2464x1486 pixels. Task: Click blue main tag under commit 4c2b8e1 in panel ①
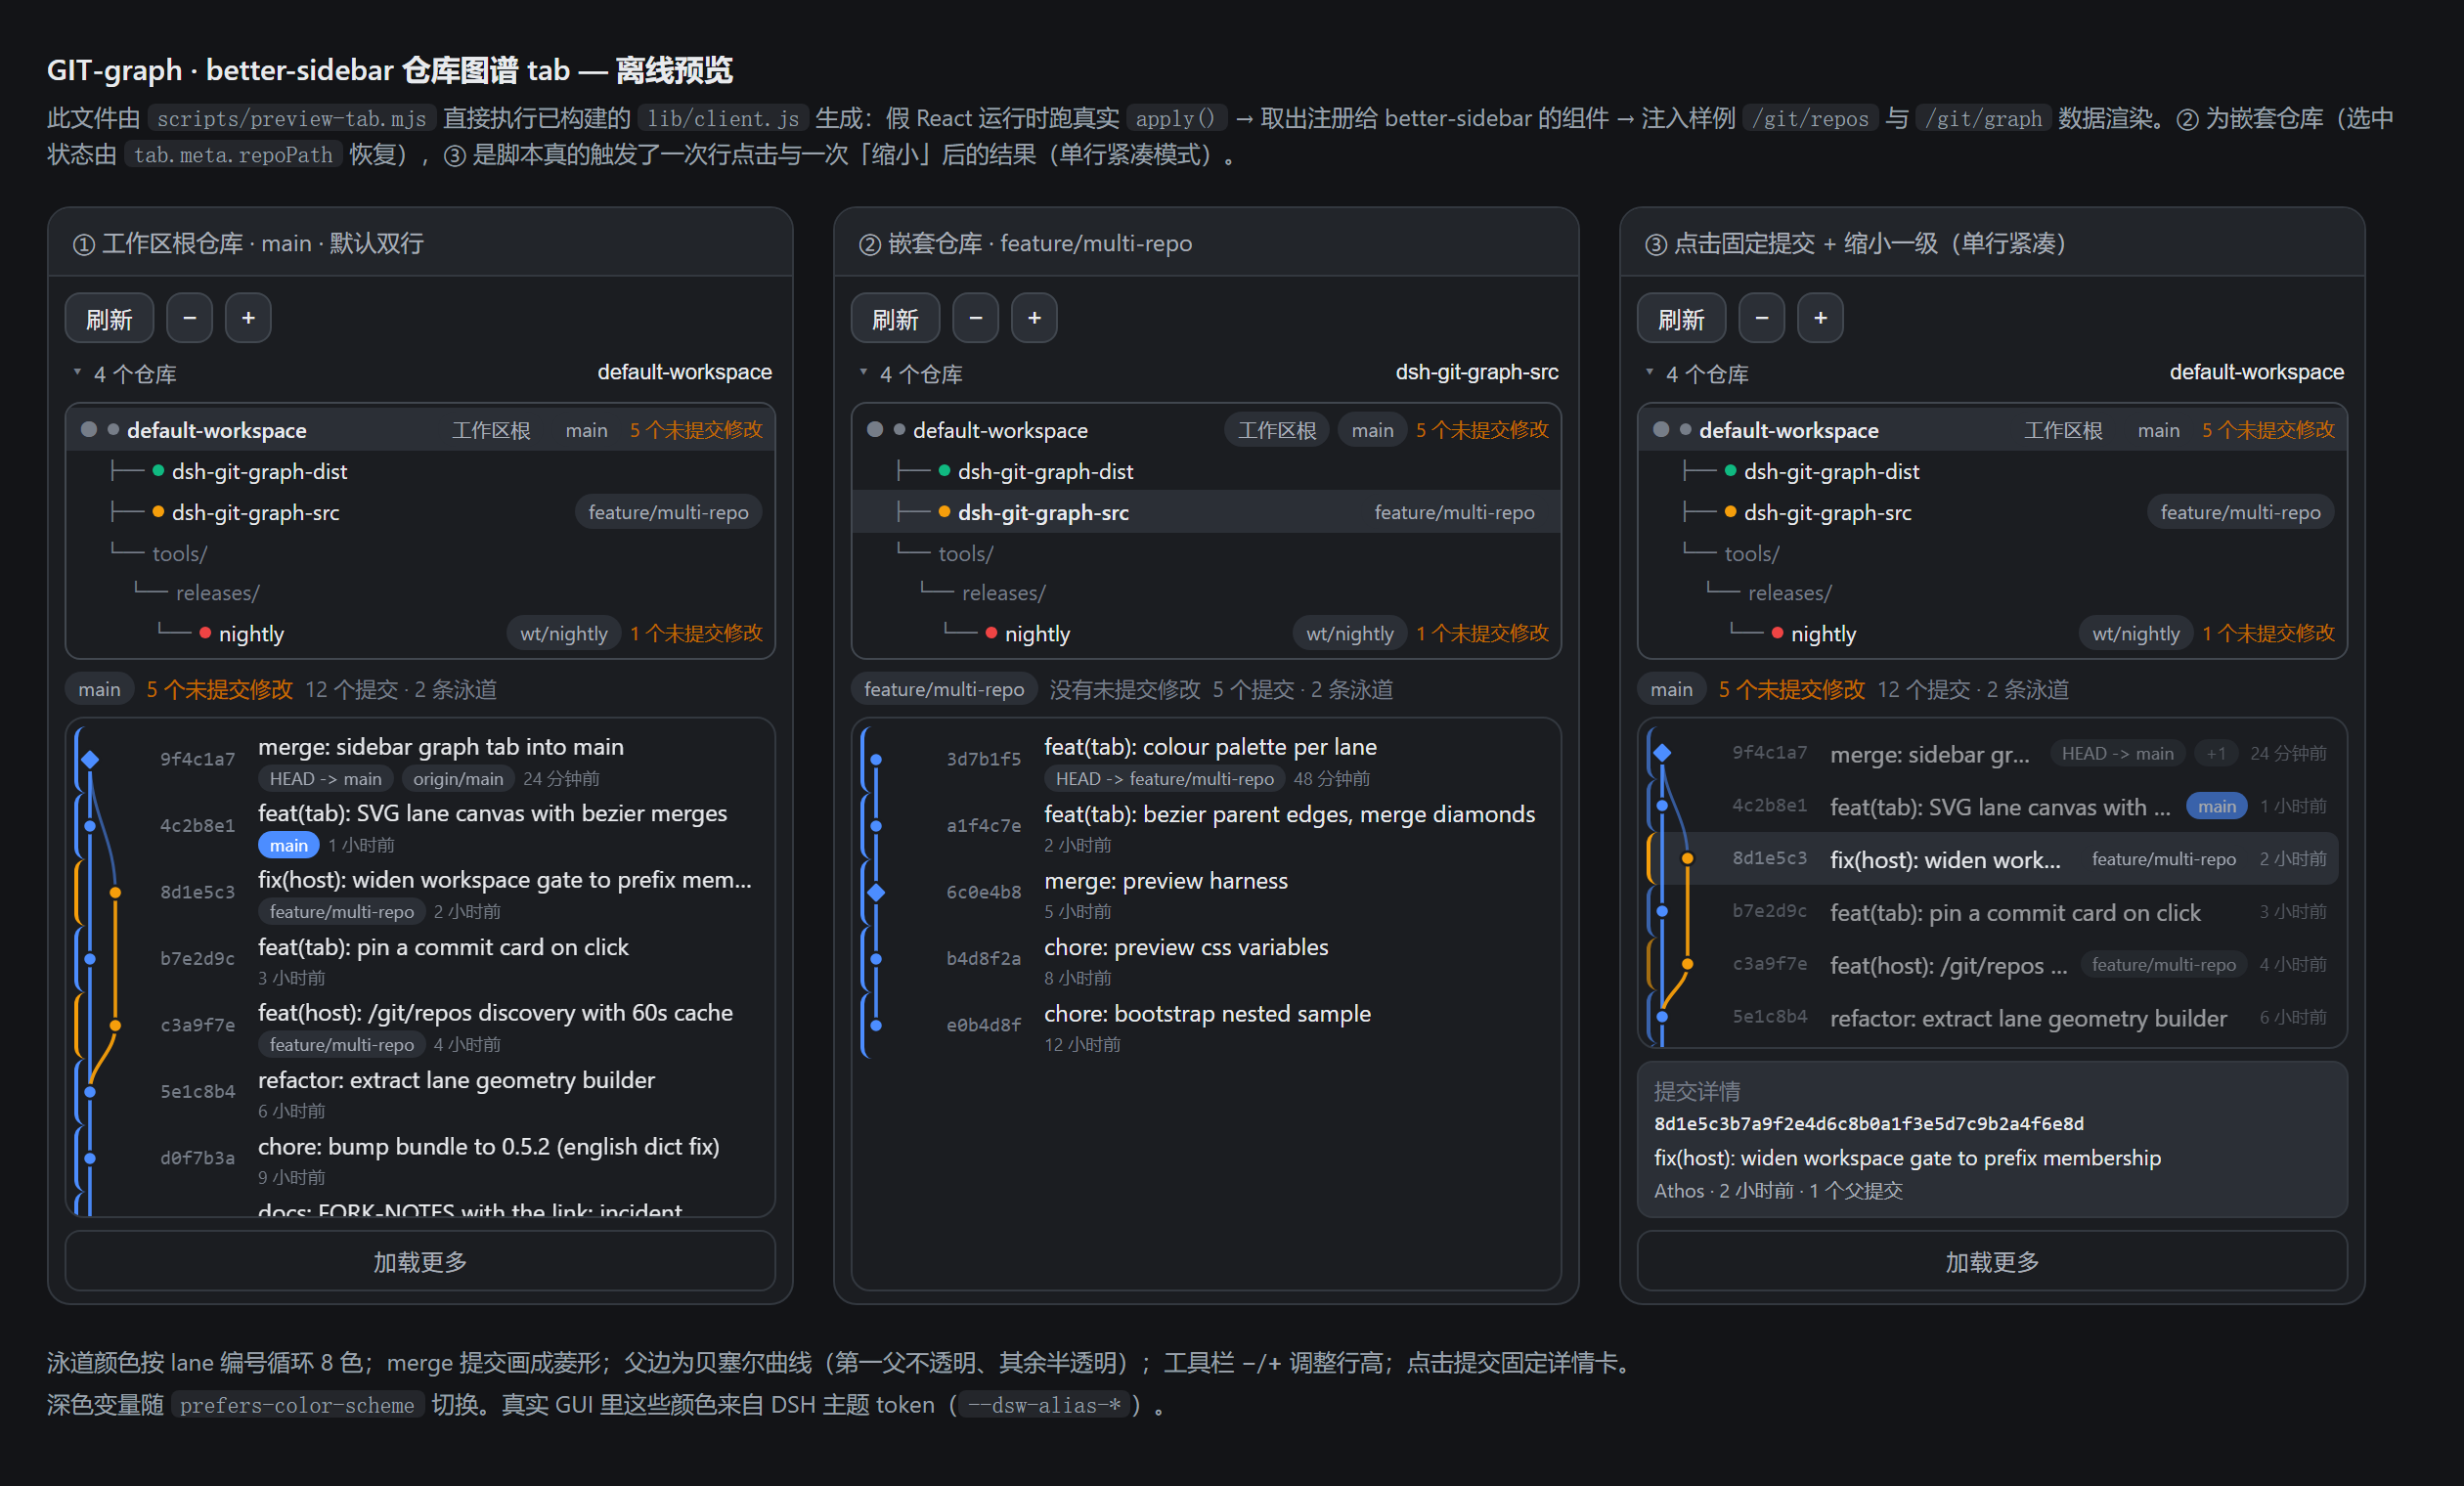coord(289,845)
